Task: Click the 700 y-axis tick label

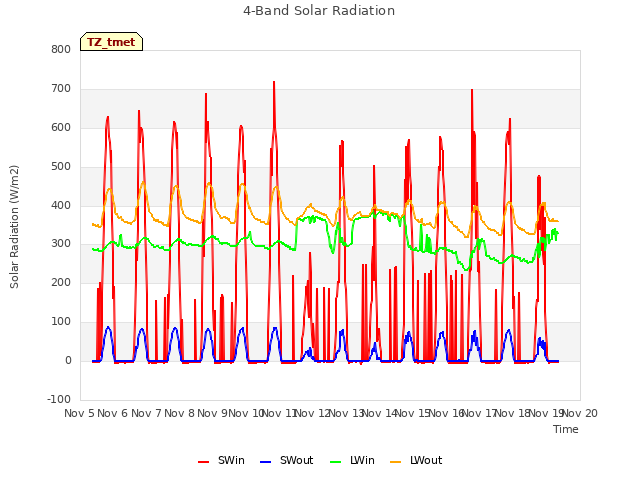Action: pyautogui.click(x=61, y=89)
